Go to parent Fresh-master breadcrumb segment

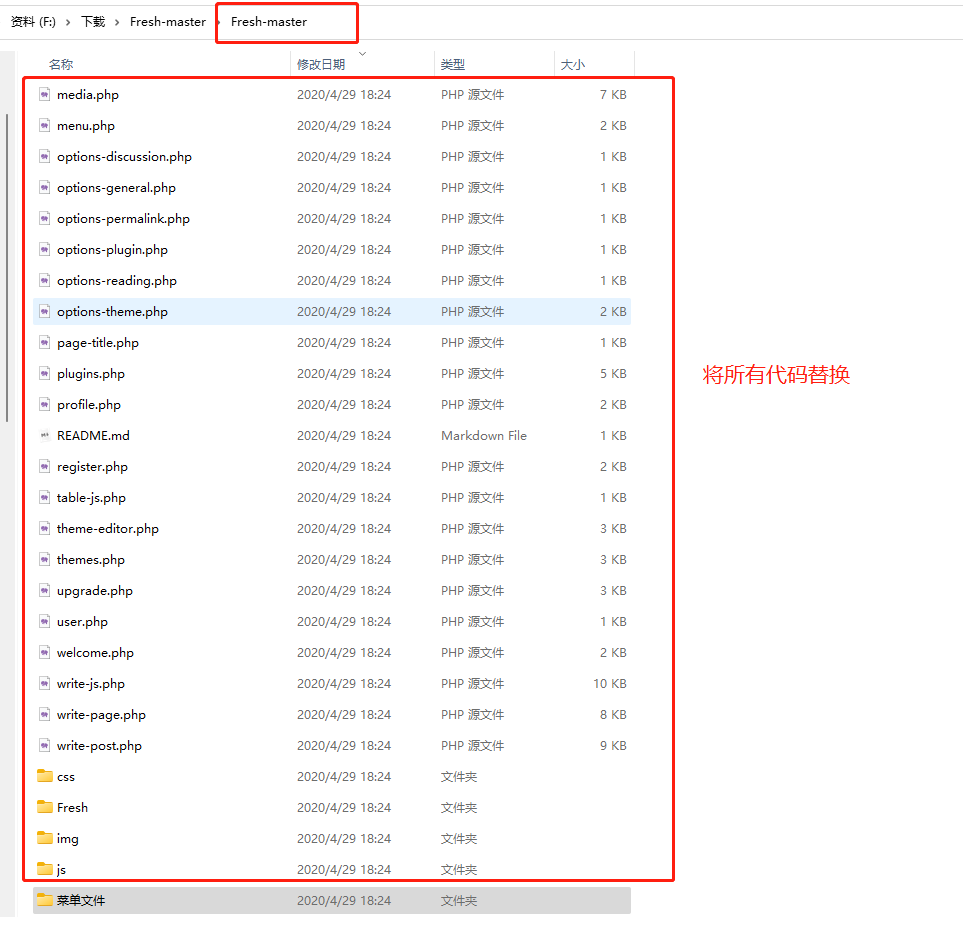(168, 22)
